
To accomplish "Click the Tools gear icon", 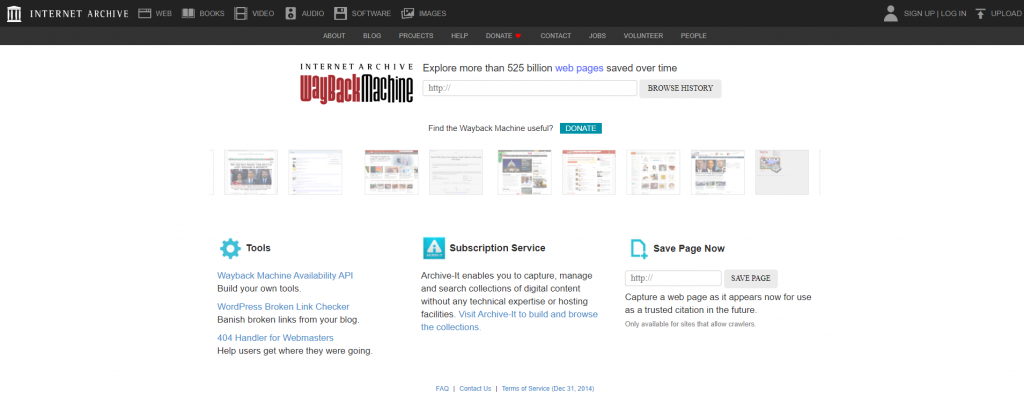I will [x=230, y=248].
